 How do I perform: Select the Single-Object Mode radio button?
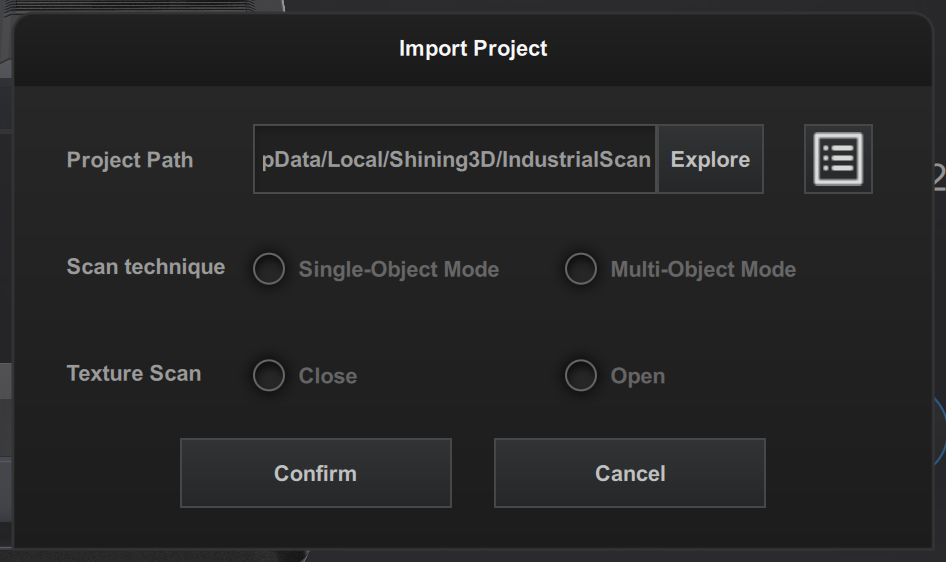[x=269, y=269]
